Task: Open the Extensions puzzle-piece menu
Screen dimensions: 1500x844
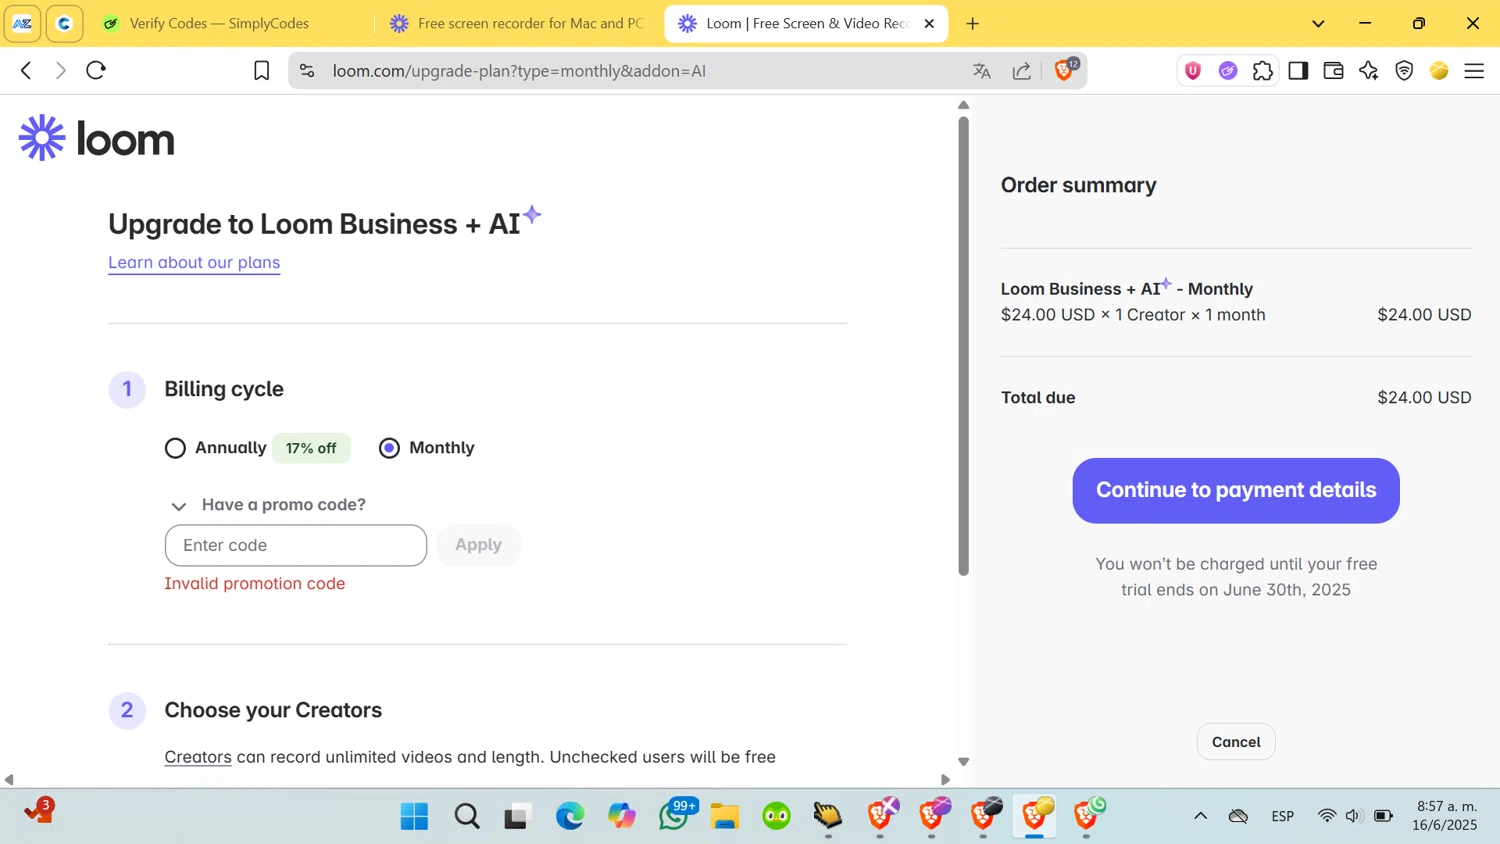Action: (1263, 71)
